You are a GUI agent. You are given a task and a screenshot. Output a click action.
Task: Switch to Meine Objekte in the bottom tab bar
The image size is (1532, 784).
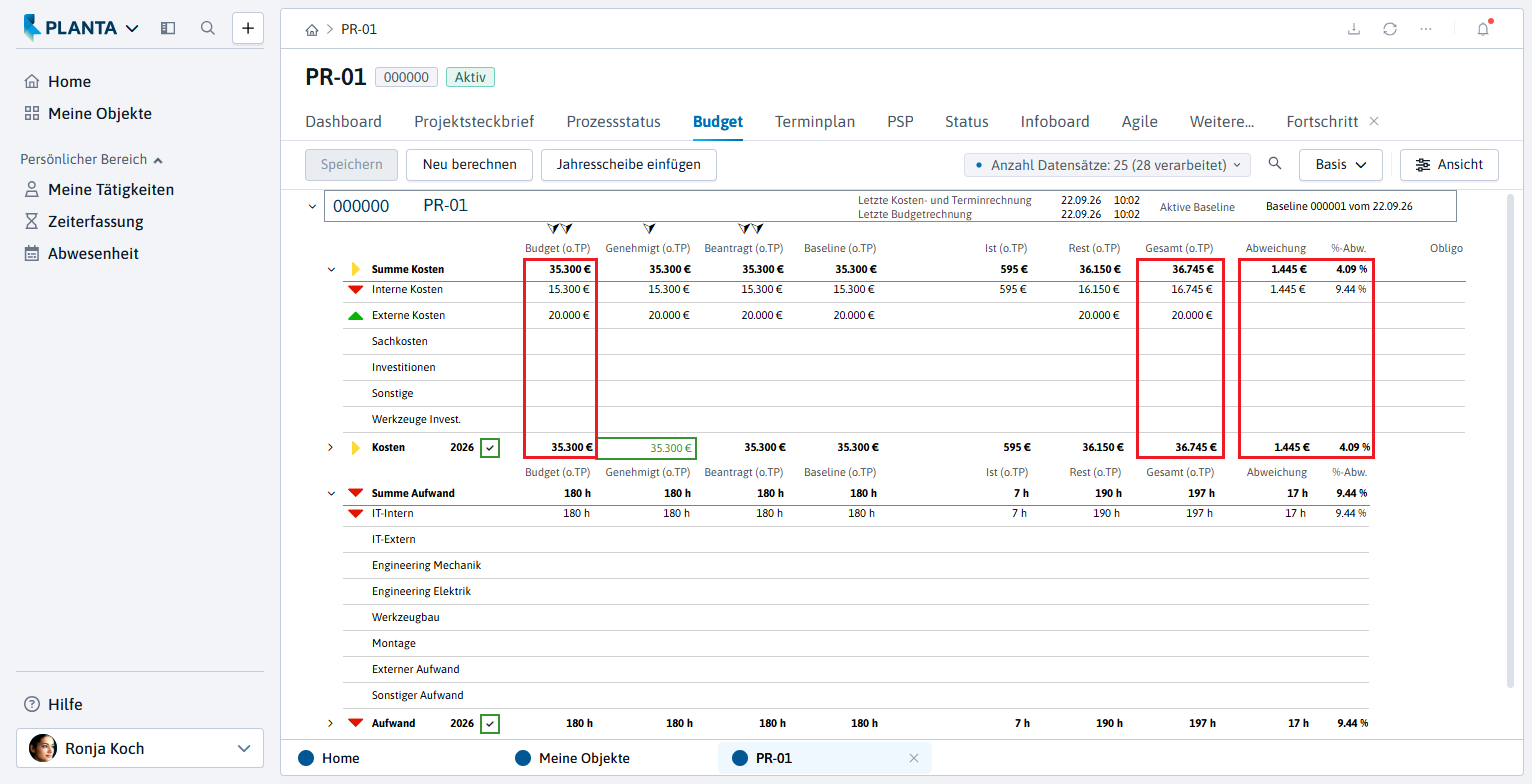click(x=584, y=758)
